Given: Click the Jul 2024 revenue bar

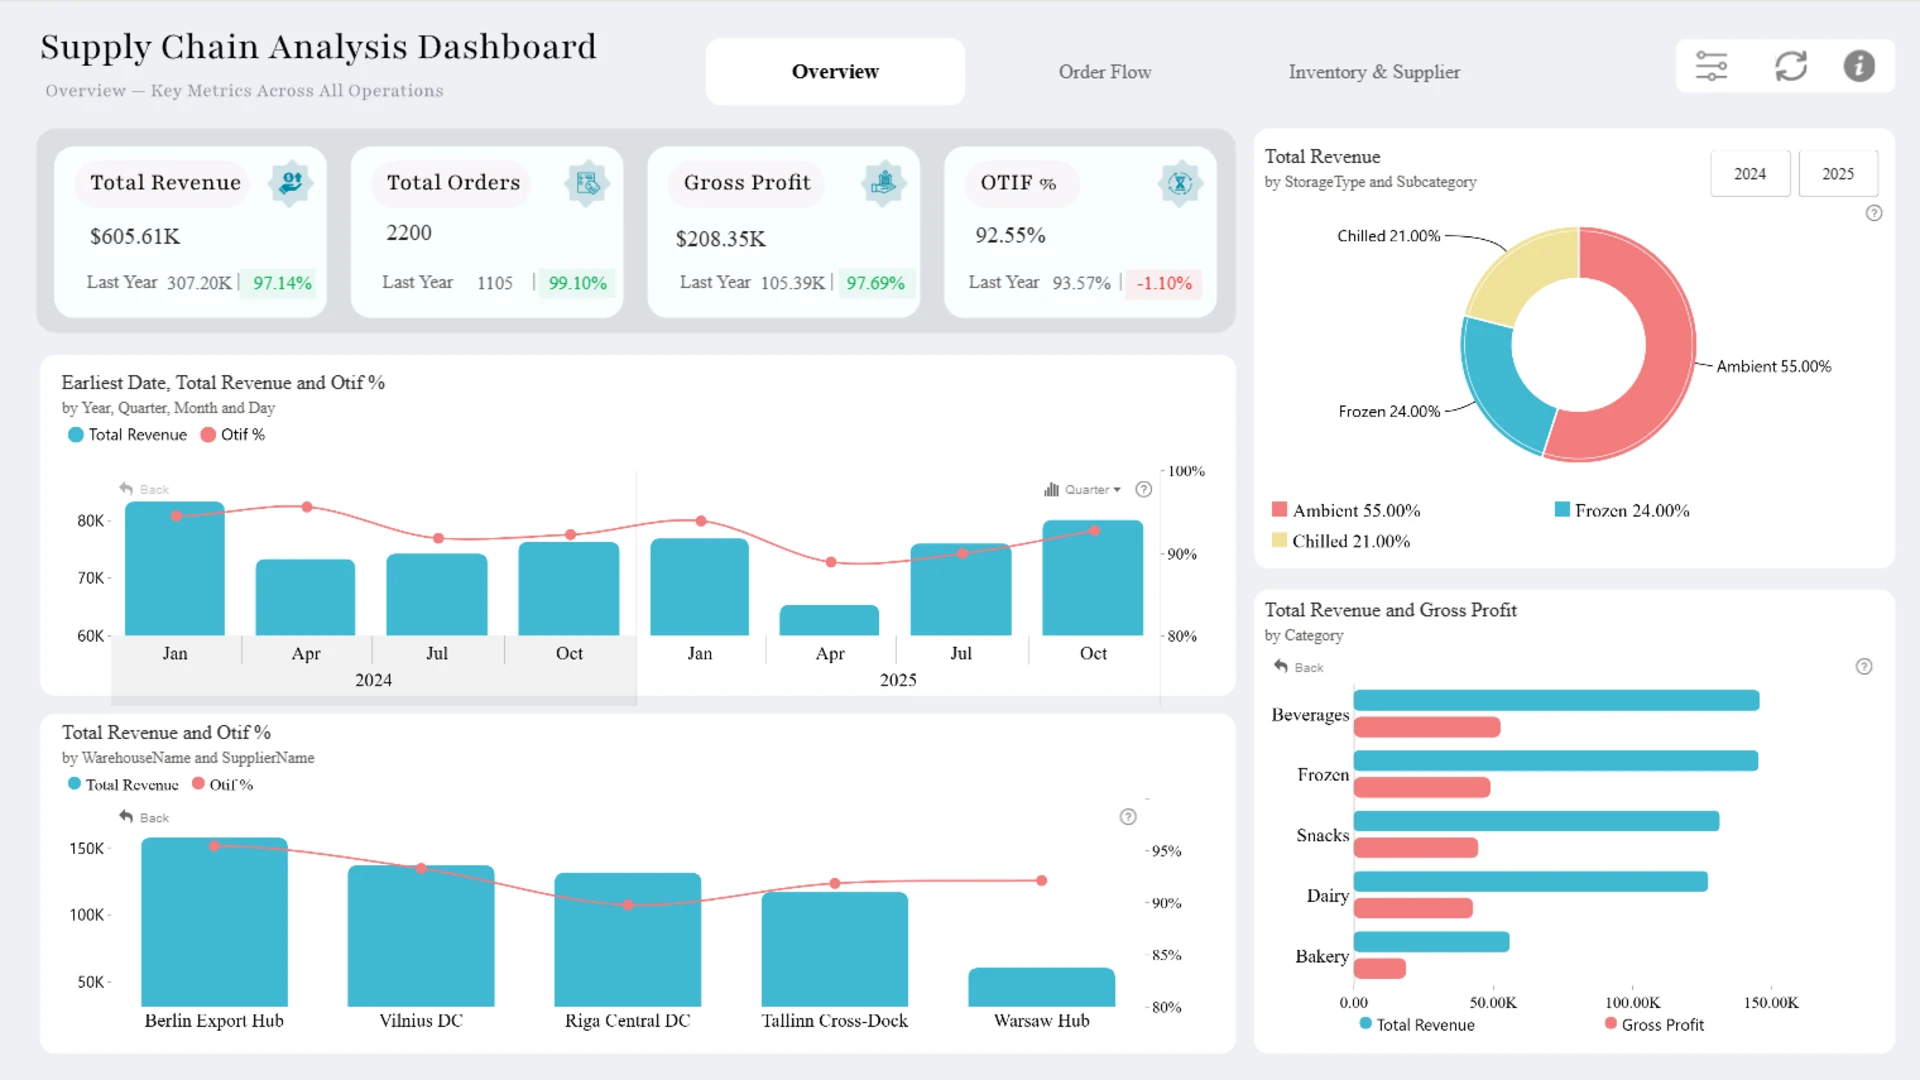Looking at the screenshot, I should [x=437, y=595].
